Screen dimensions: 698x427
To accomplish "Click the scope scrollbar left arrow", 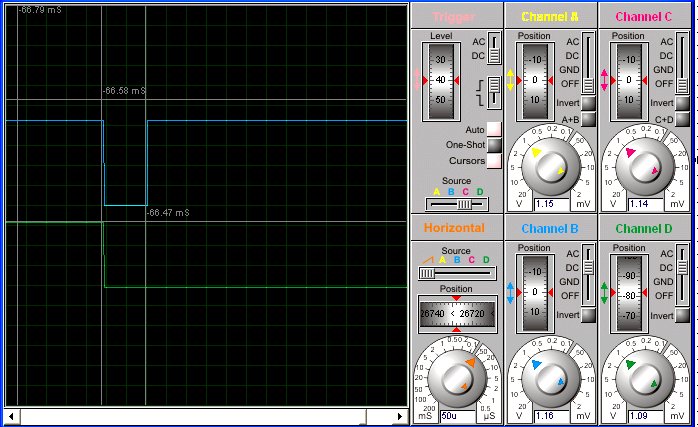I will tap(11, 416).
